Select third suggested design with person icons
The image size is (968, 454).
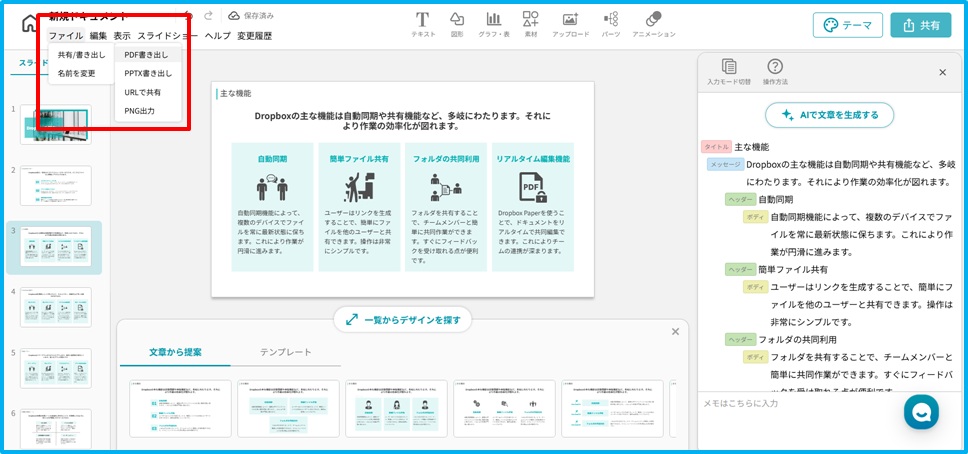coord(396,409)
